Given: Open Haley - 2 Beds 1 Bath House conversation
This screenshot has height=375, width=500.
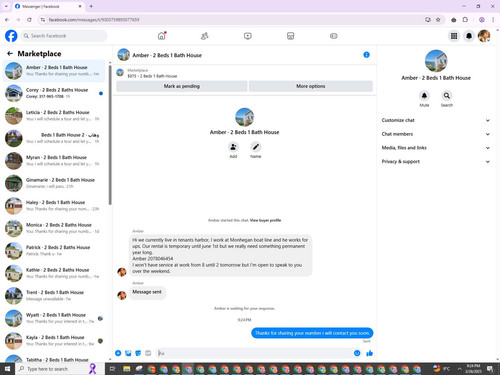Looking at the screenshot, I should (54, 206).
